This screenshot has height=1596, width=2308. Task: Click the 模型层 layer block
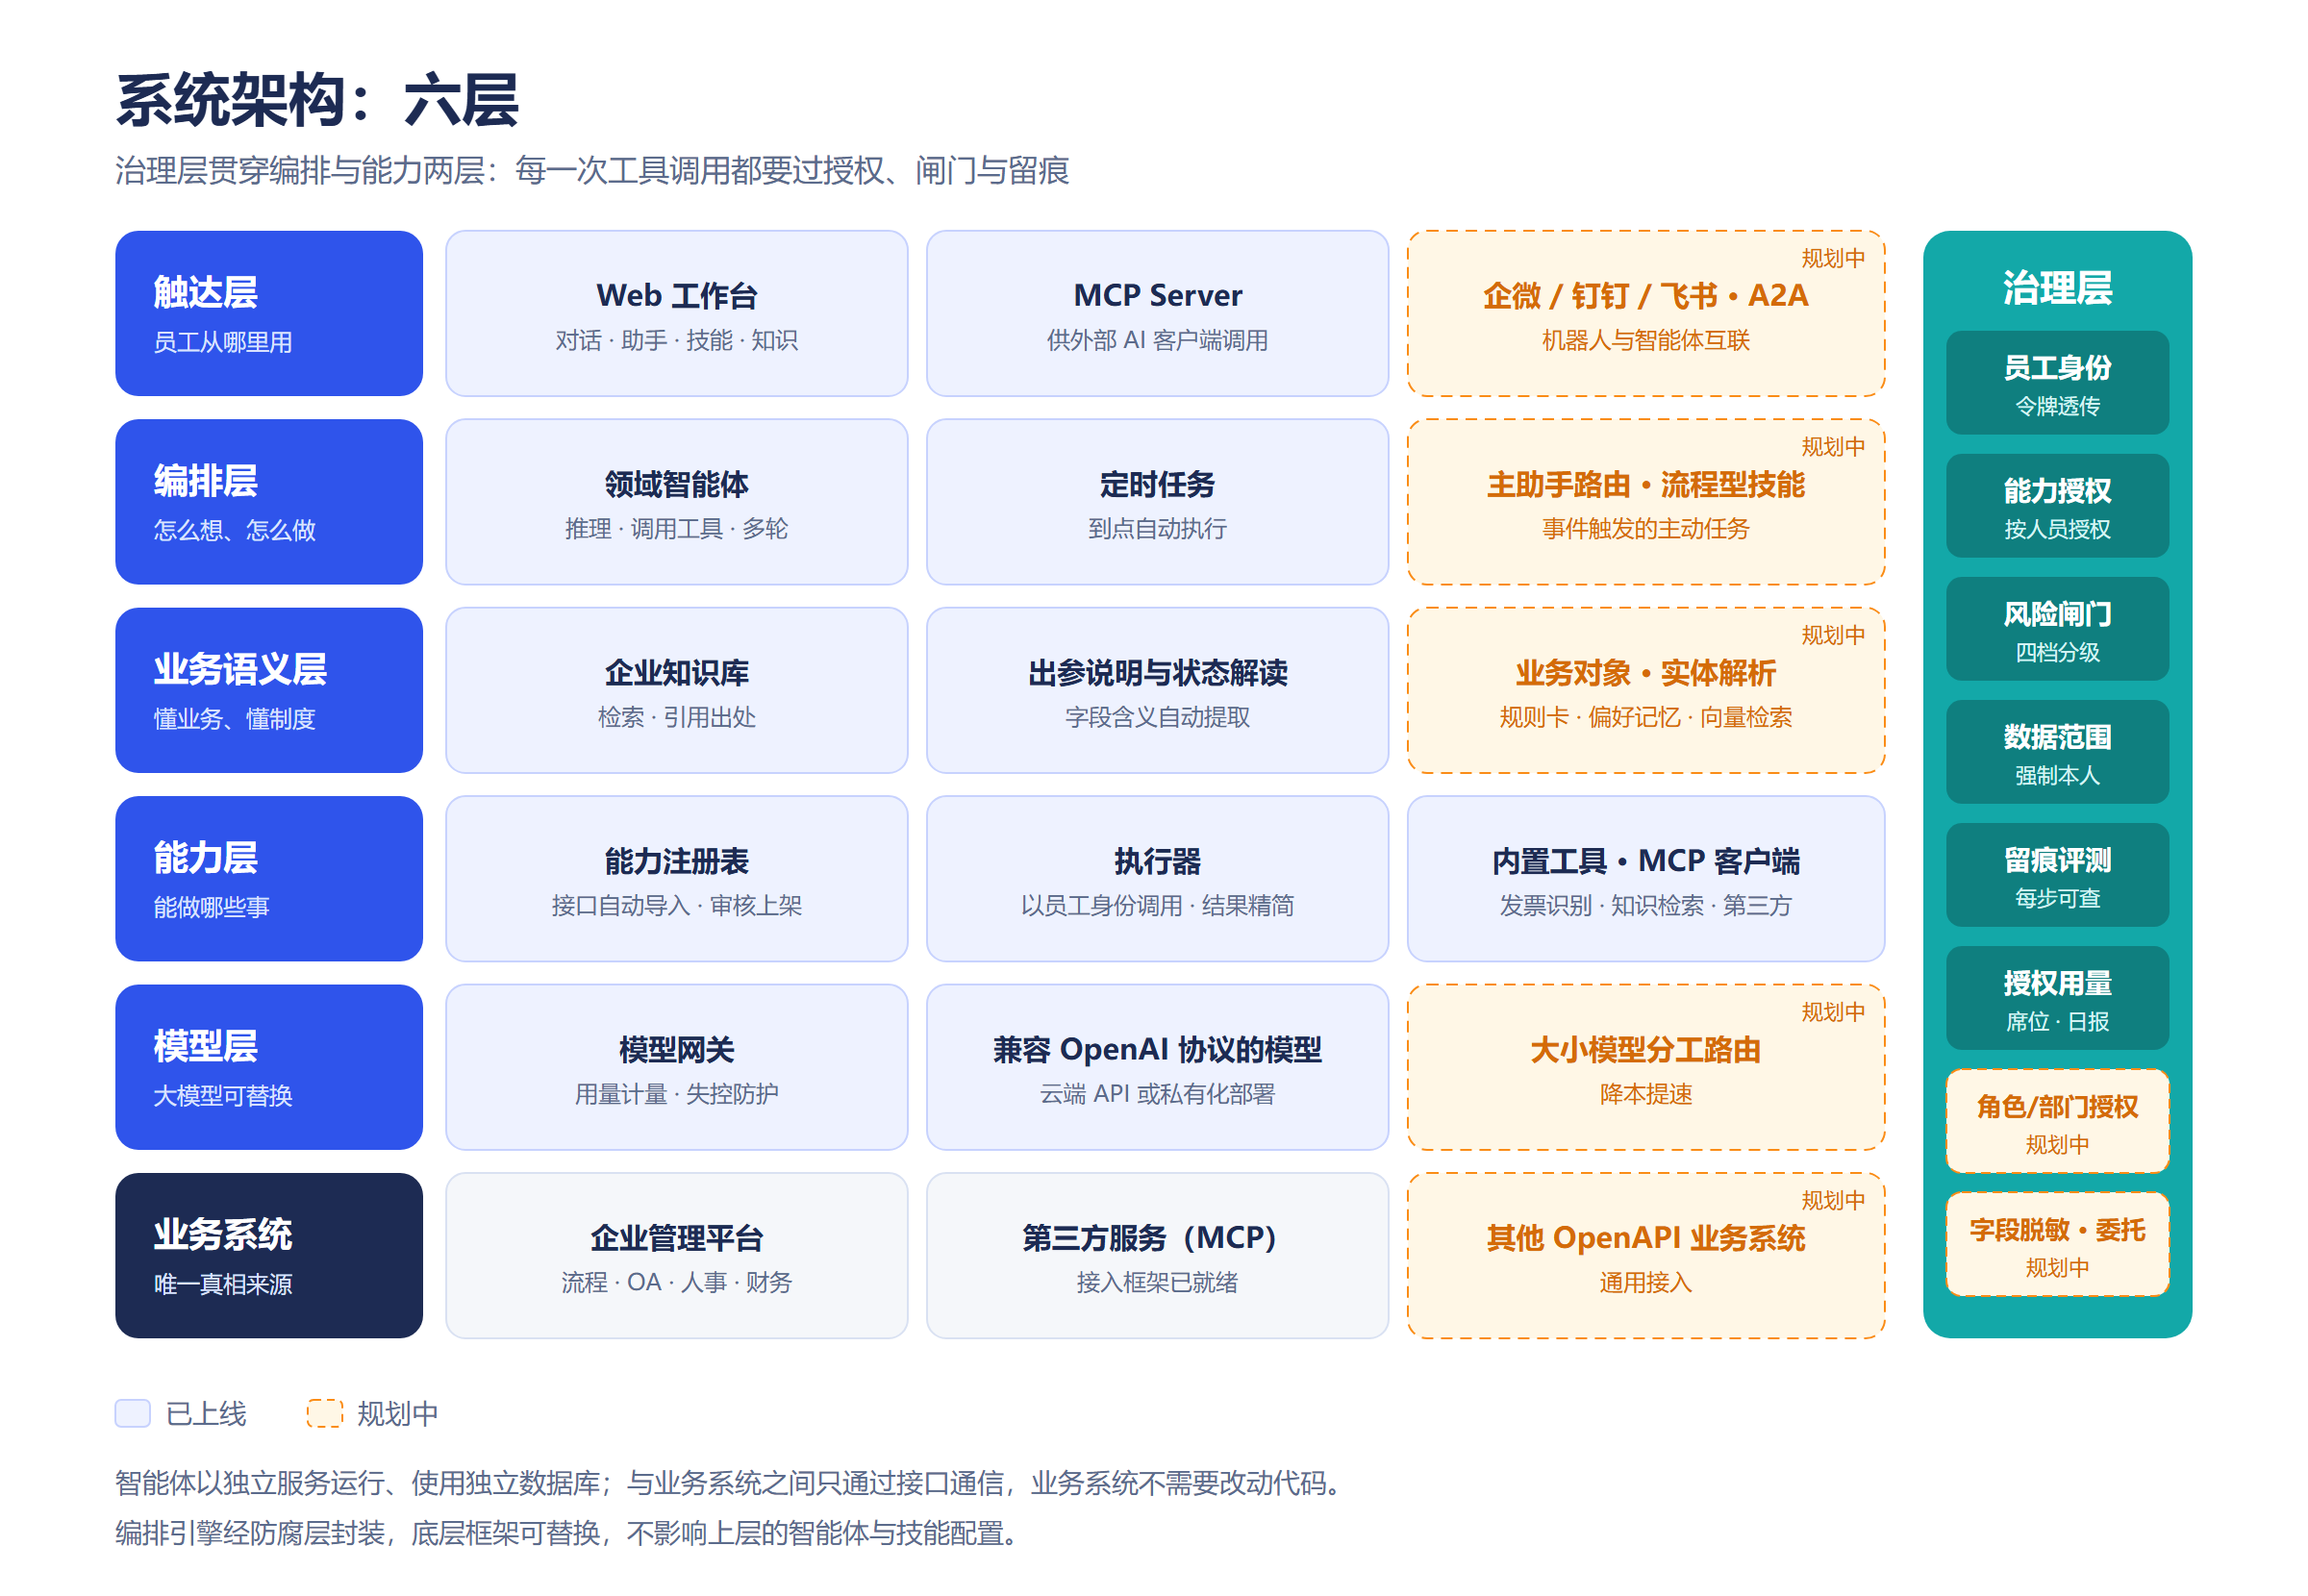268,1067
